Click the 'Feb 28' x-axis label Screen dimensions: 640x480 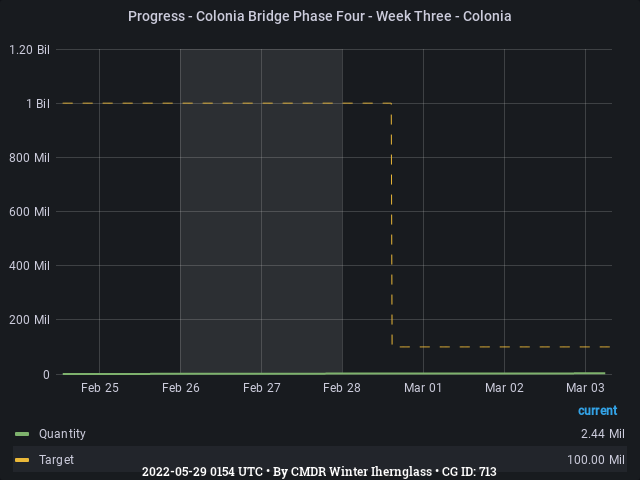(342, 388)
